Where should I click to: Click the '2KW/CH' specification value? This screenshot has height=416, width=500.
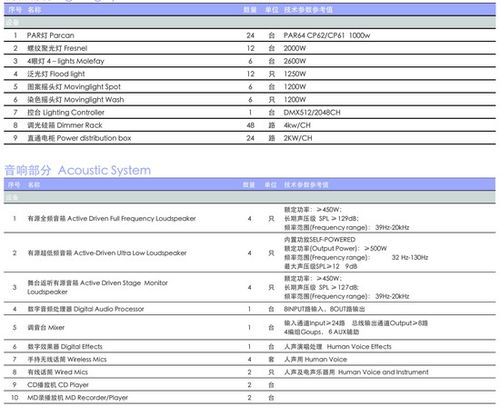pyautogui.click(x=298, y=138)
